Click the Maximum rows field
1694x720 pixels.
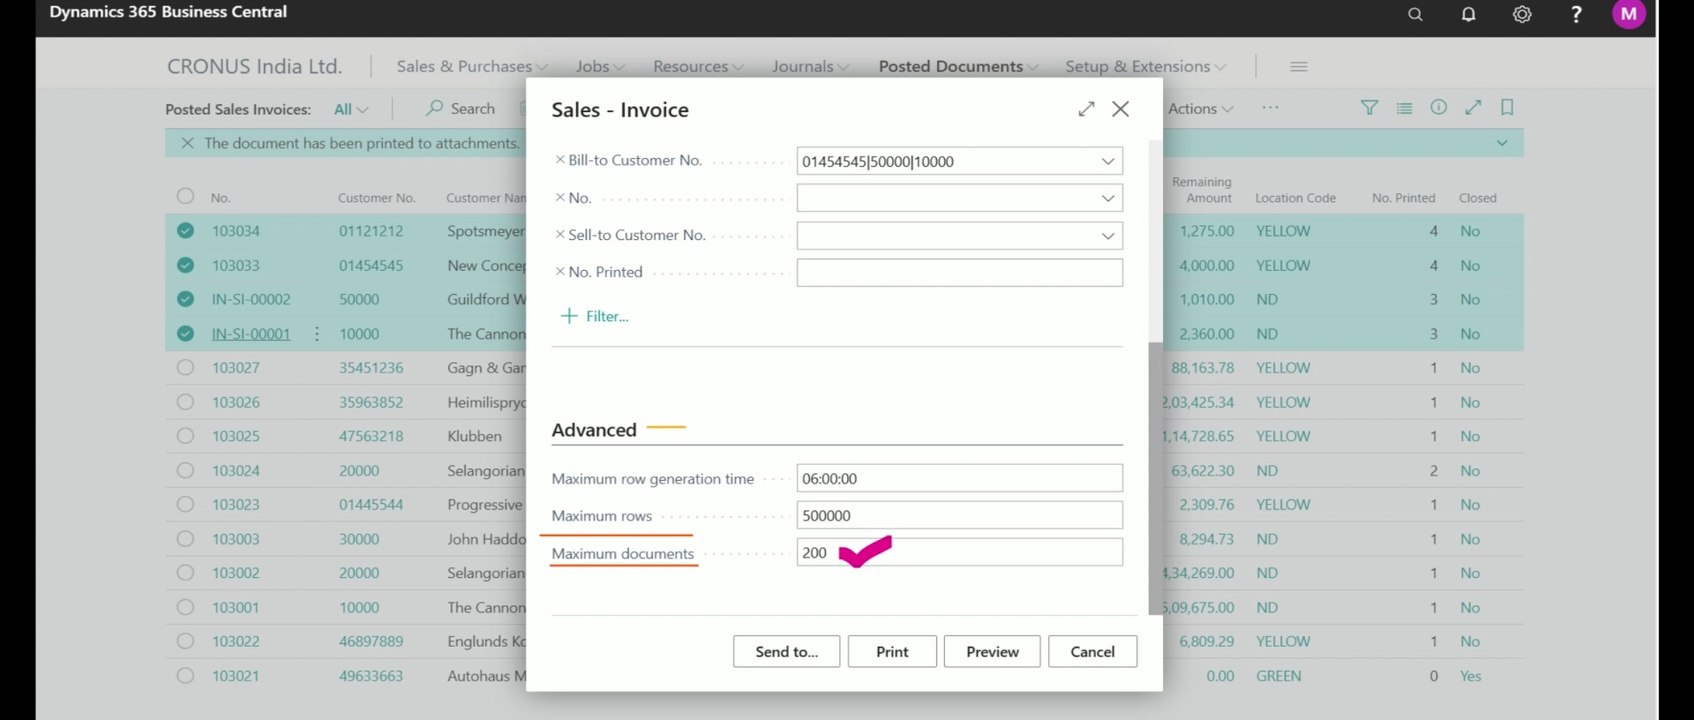pos(959,515)
